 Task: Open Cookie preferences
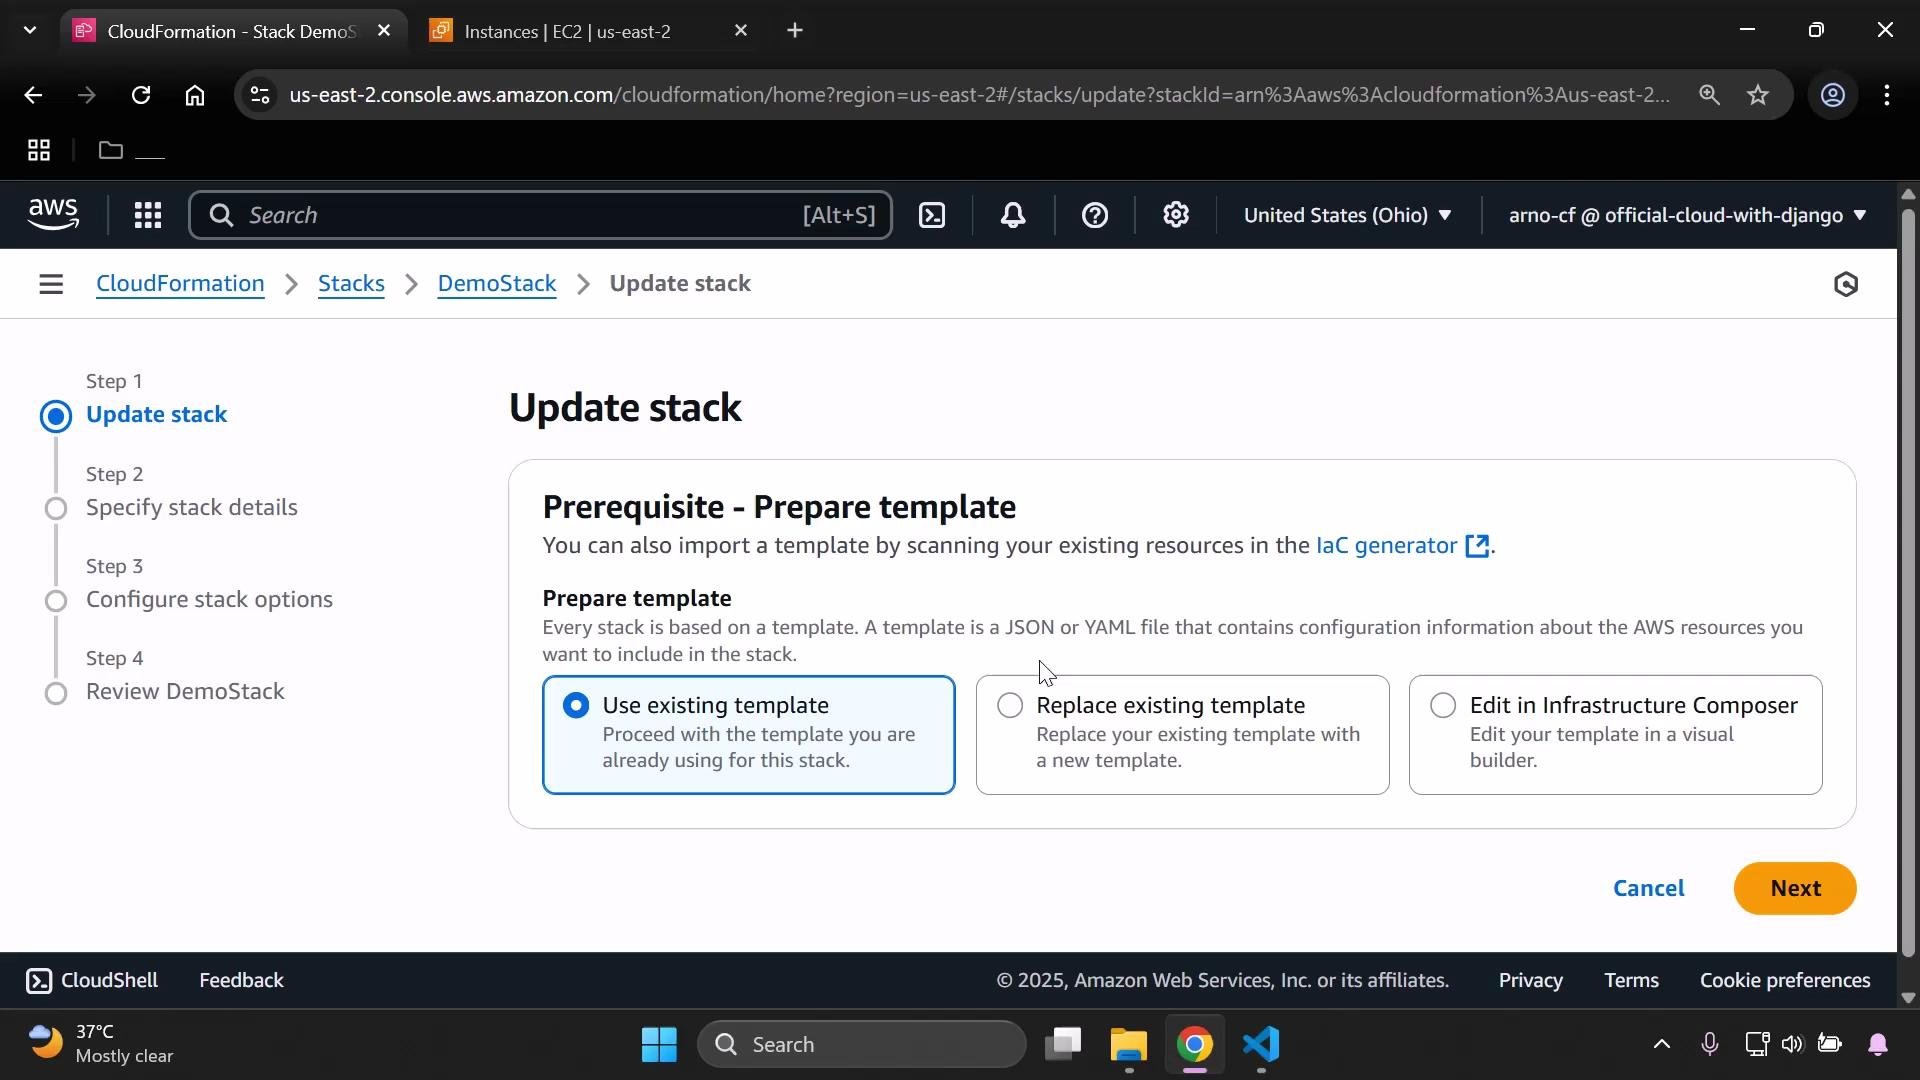(1785, 981)
